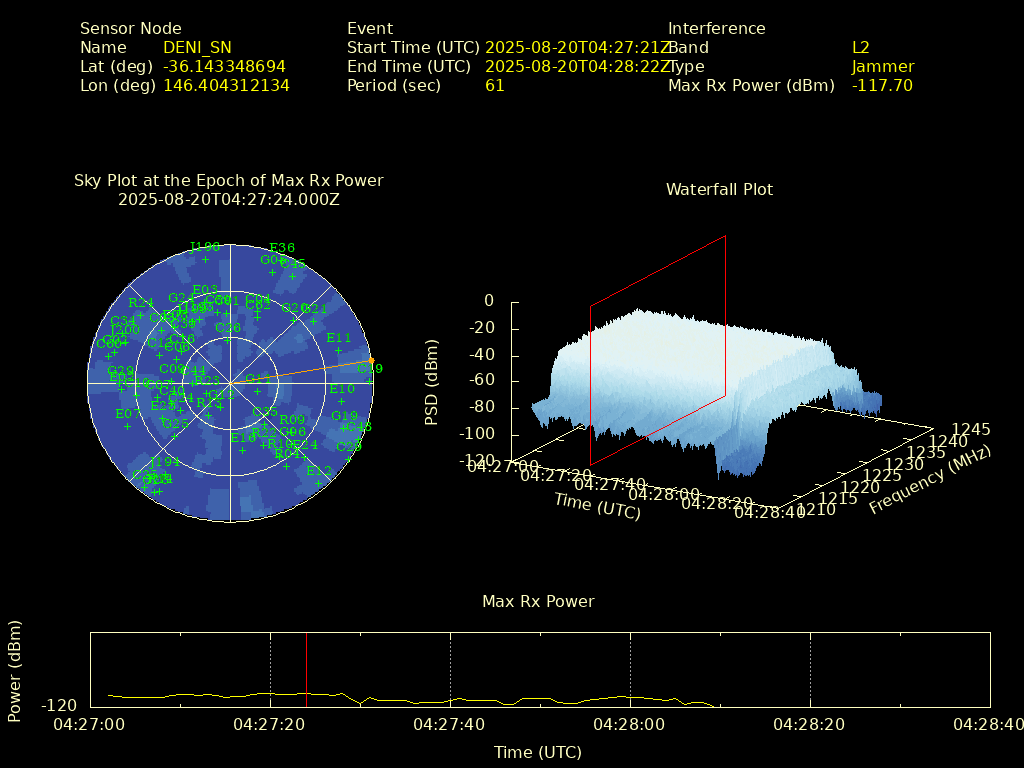The width and height of the screenshot is (1024, 768).
Task: Click the E07 satellite marker
Action: (127, 426)
